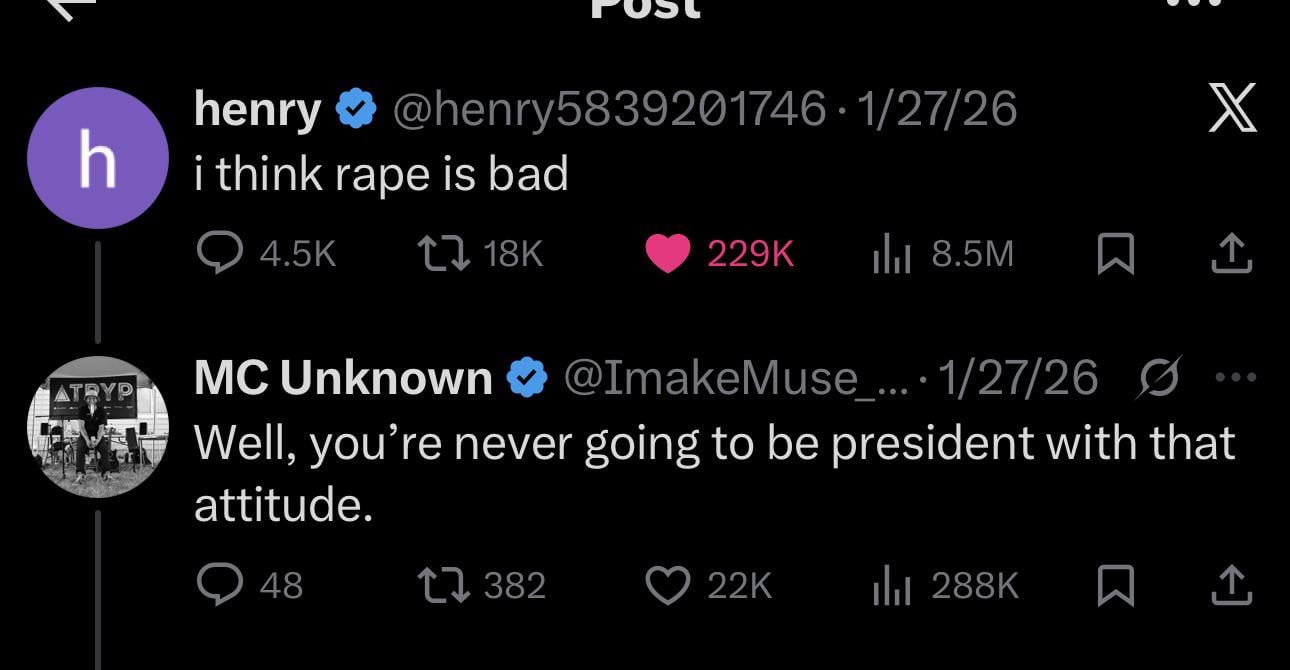
Task: Open the @henry5839201746 handle link
Action: pos(610,109)
